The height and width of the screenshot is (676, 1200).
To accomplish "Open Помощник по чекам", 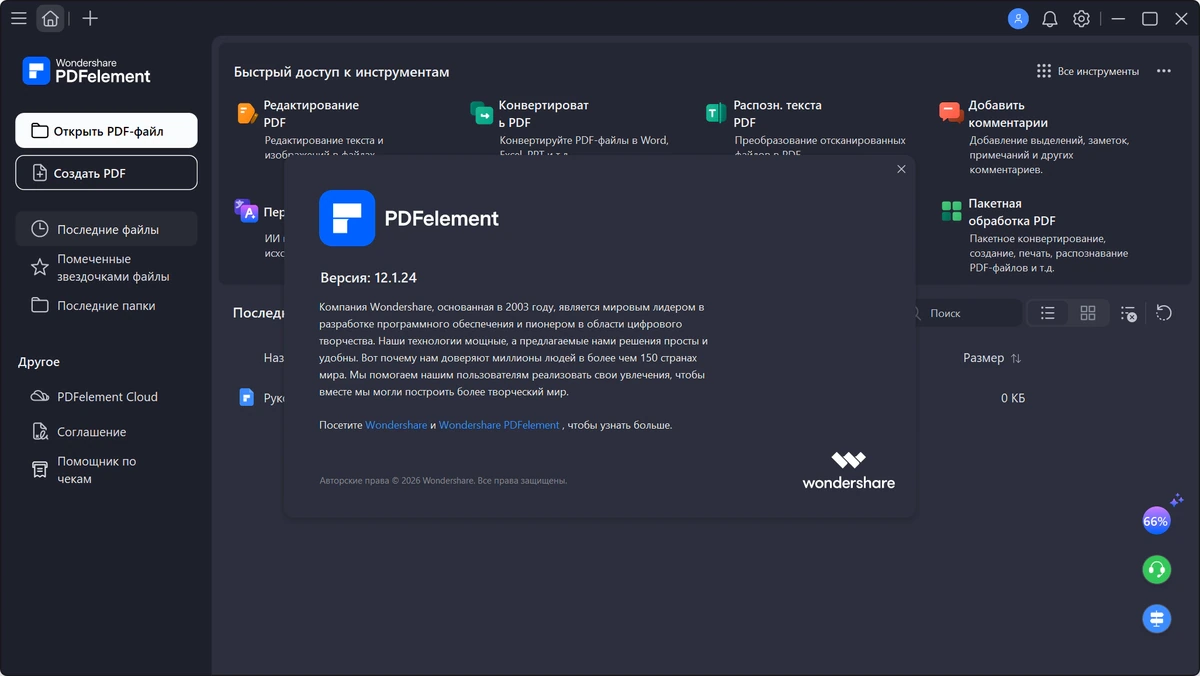I will pyautogui.click(x=106, y=470).
